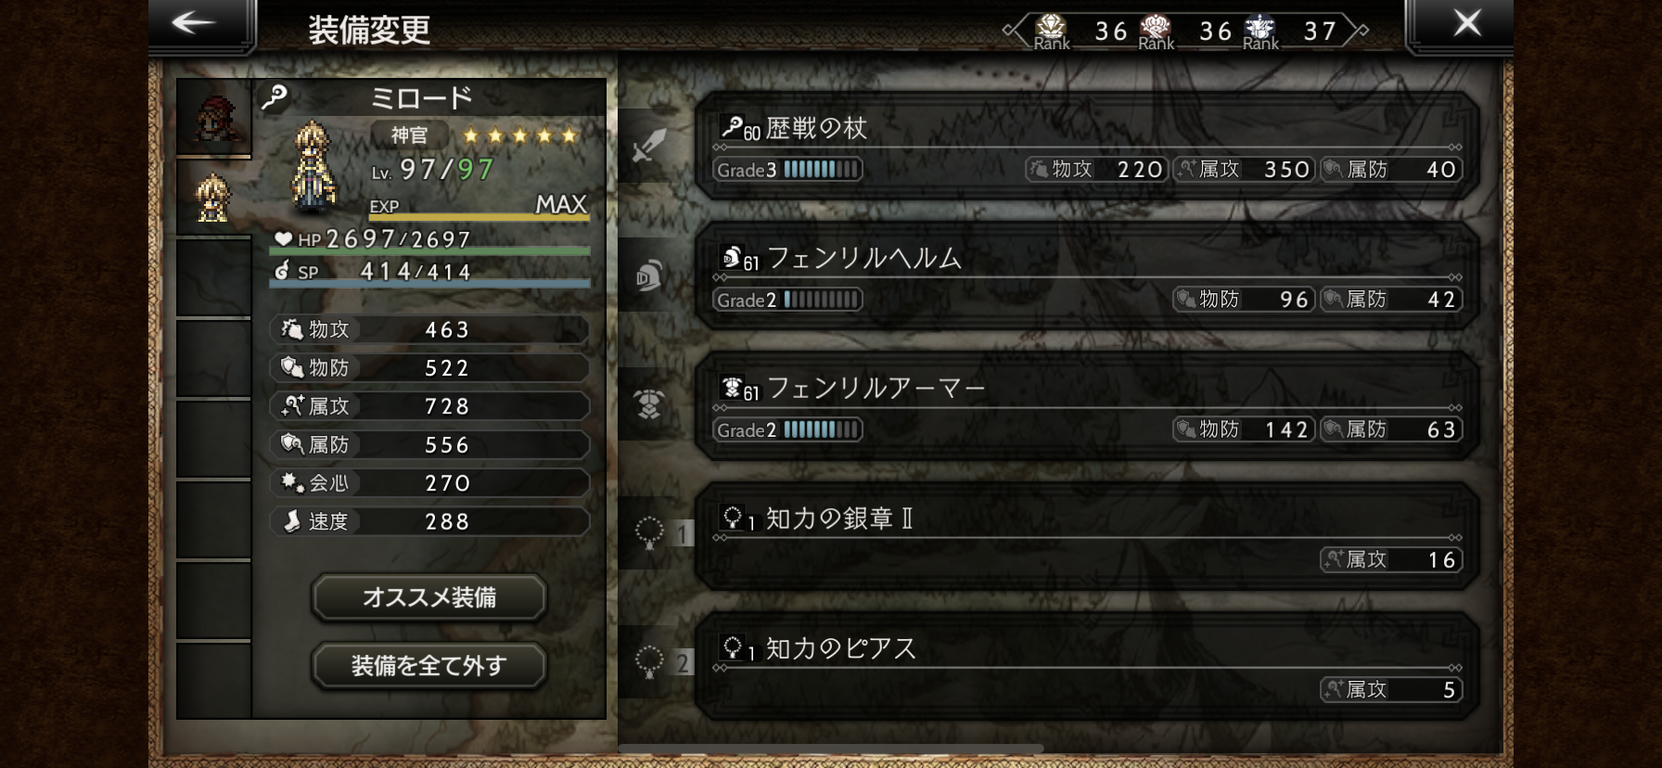Open the 知力の銀章 II accessory entry

[1086, 537]
